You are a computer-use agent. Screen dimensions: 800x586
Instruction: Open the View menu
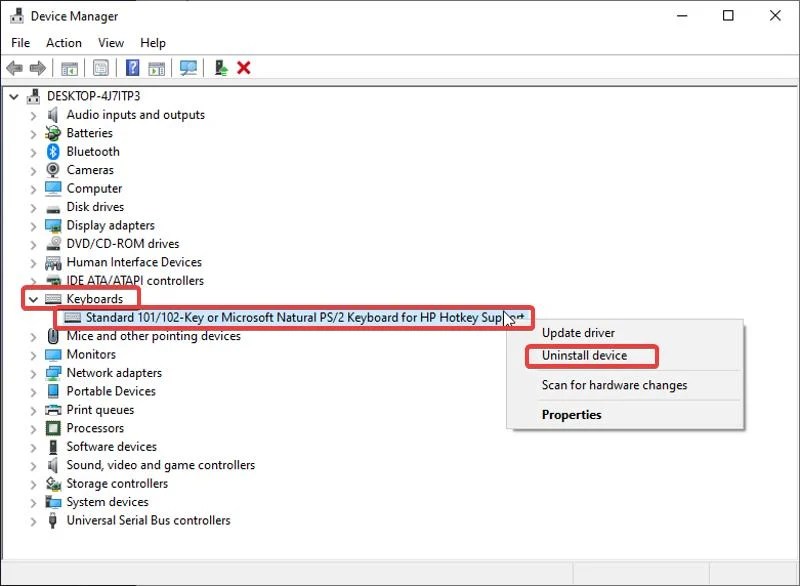click(x=110, y=42)
